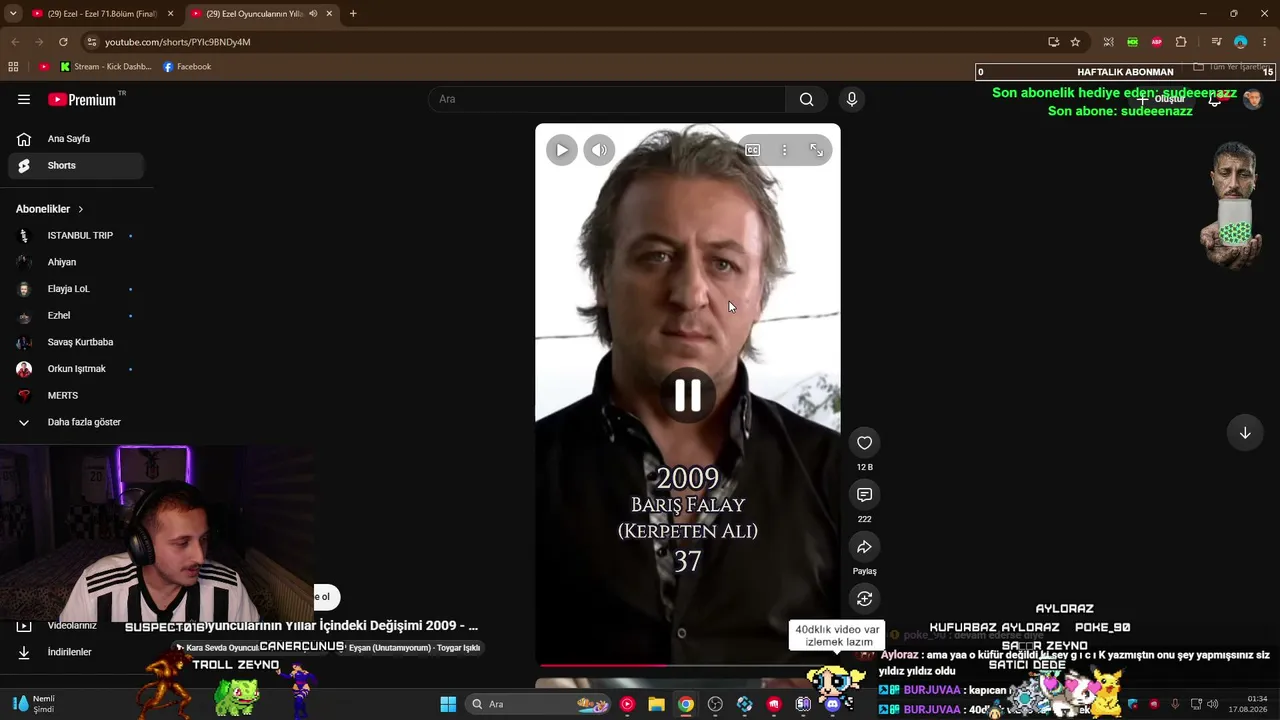The width and height of the screenshot is (1280, 720).
Task: Open the Extensions puzzle menu
Action: click(1181, 42)
